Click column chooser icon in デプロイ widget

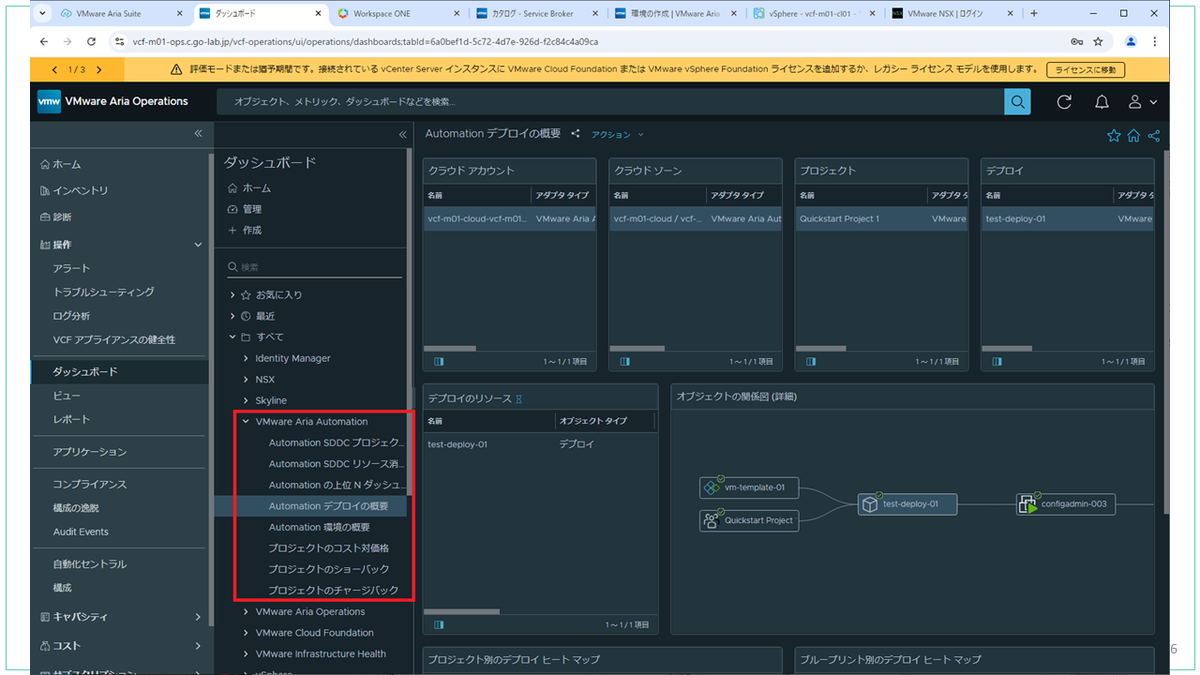point(997,361)
